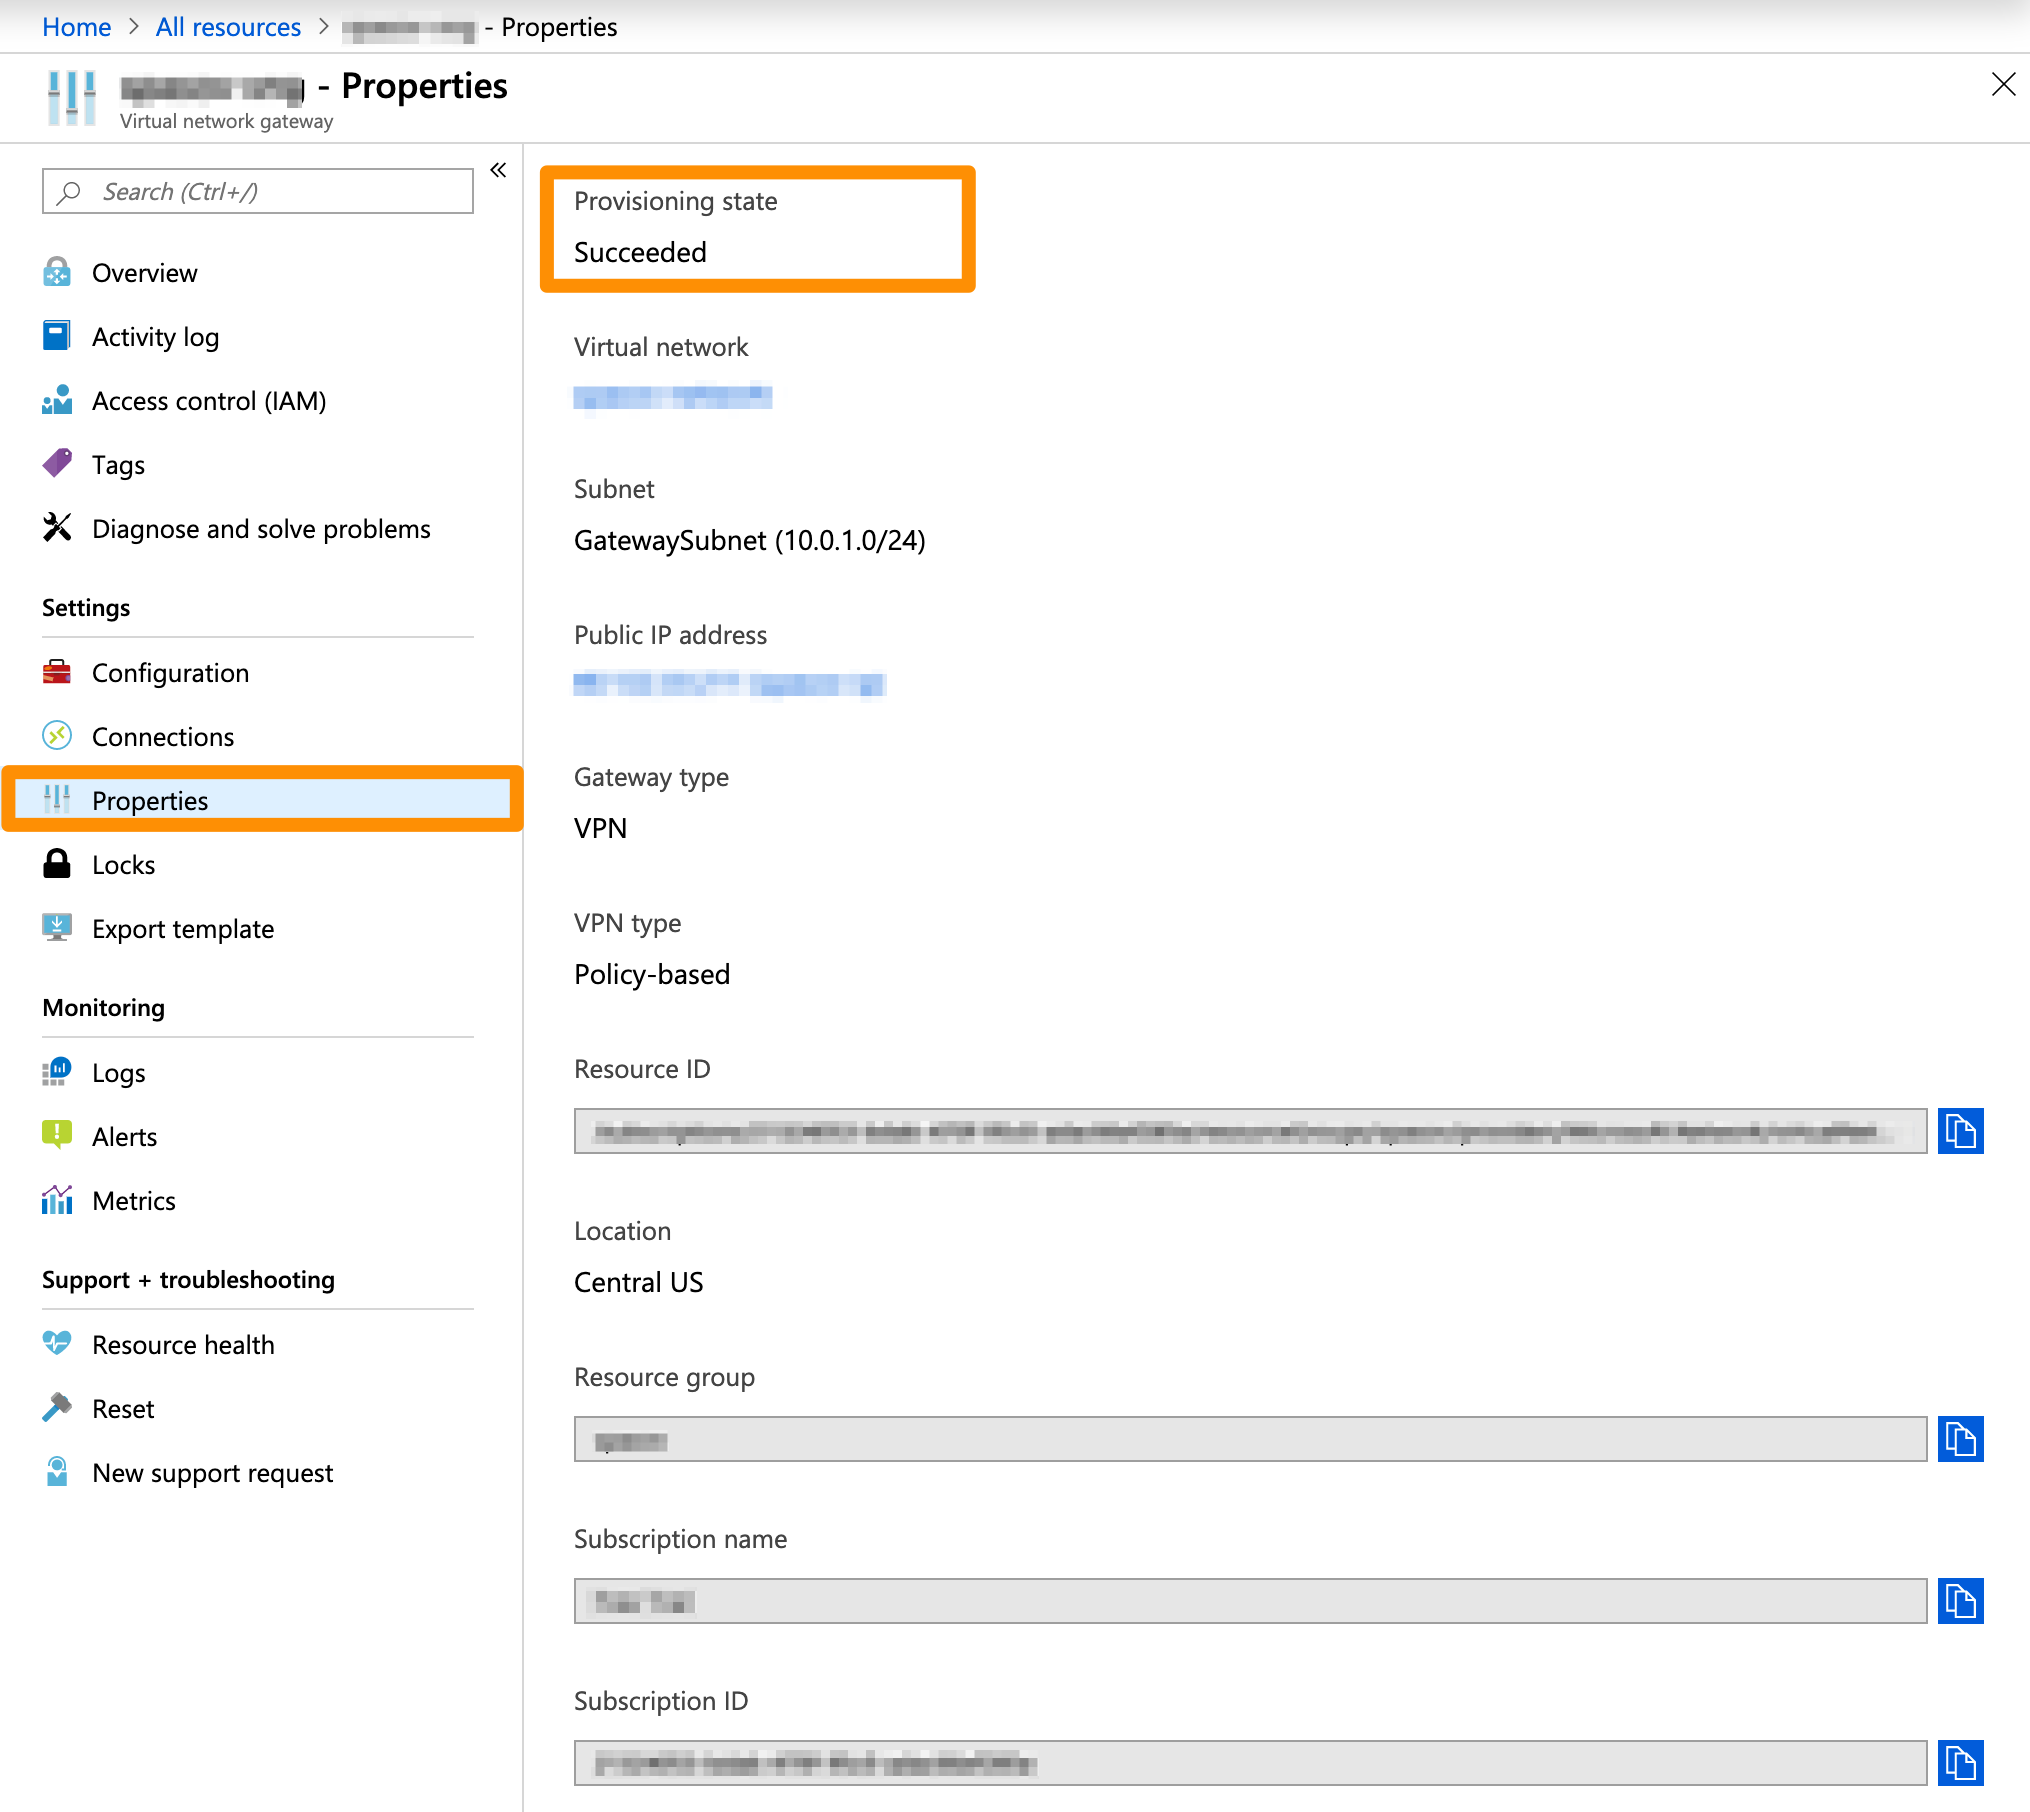Screen dimensions: 2030x1812
Task: Copy the Subscription ID
Action: [x=1961, y=1763]
